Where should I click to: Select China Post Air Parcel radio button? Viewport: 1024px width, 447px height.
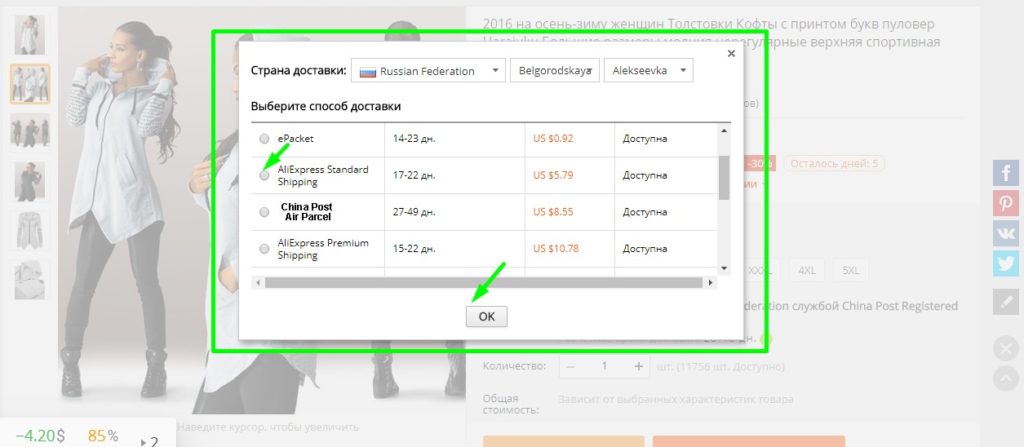264,212
